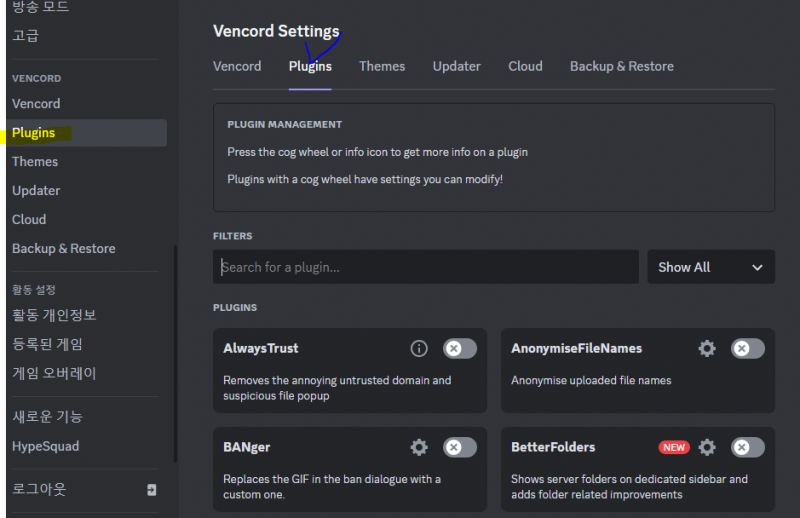Viewport: 800px width, 518px height.
Task: Open Vencord in the sidebar
Action: pos(36,104)
